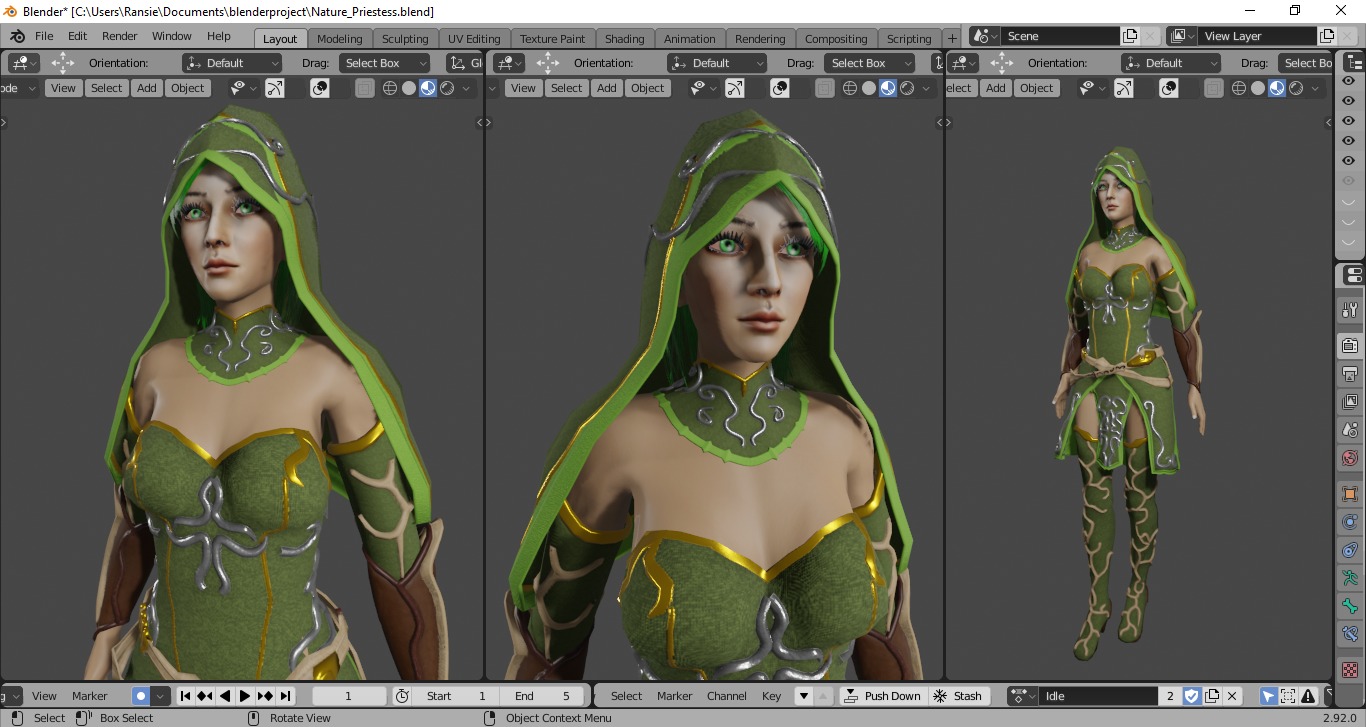Start animation playback with play button
This screenshot has width=1366, height=727.
tap(245, 696)
